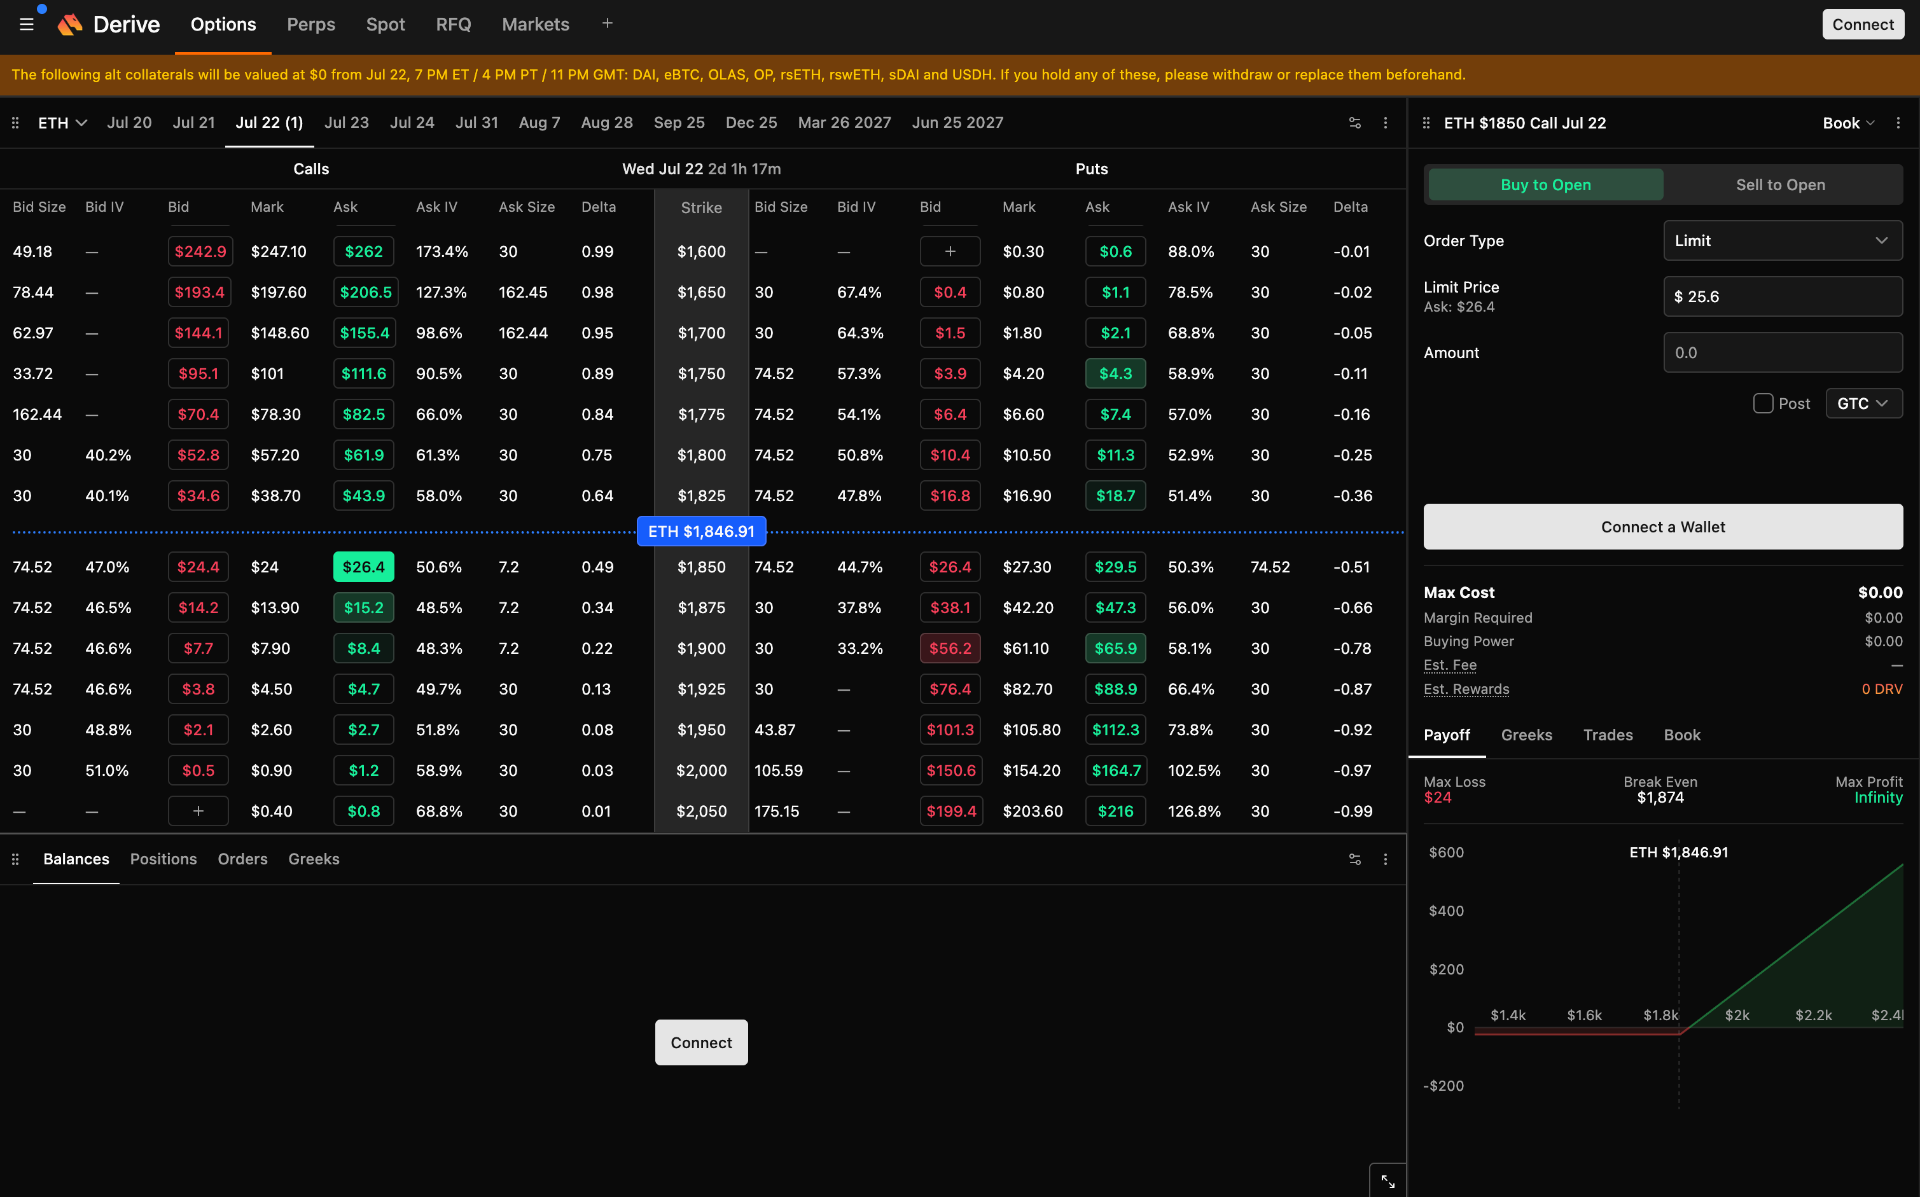The width and height of the screenshot is (1920, 1197).
Task: Click Connect button in Balances panel
Action: click(701, 1042)
